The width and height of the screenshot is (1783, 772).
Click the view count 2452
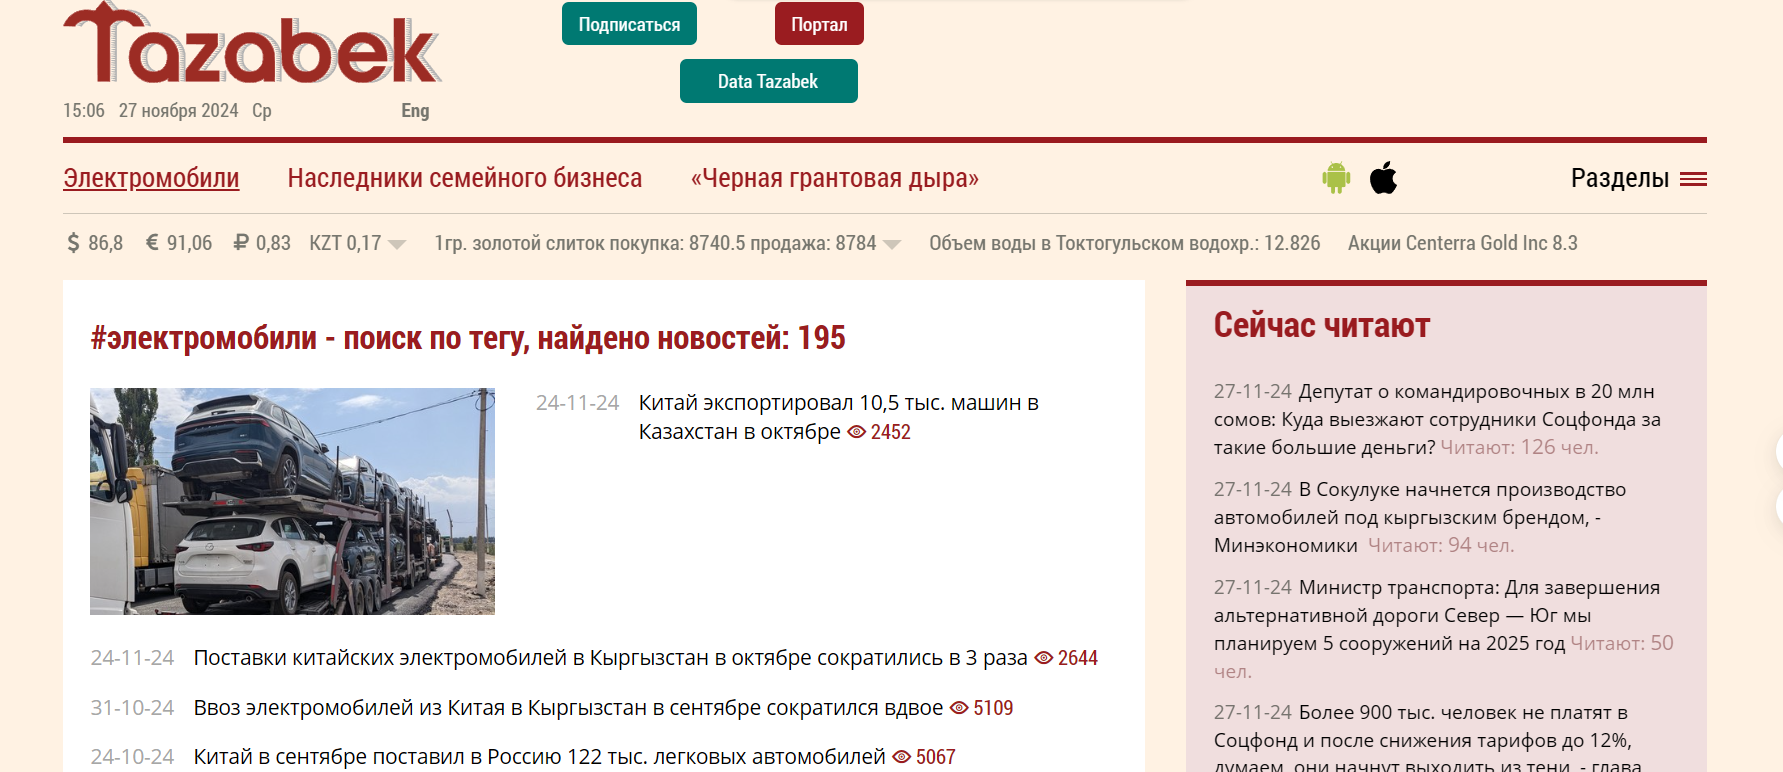click(890, 432)
